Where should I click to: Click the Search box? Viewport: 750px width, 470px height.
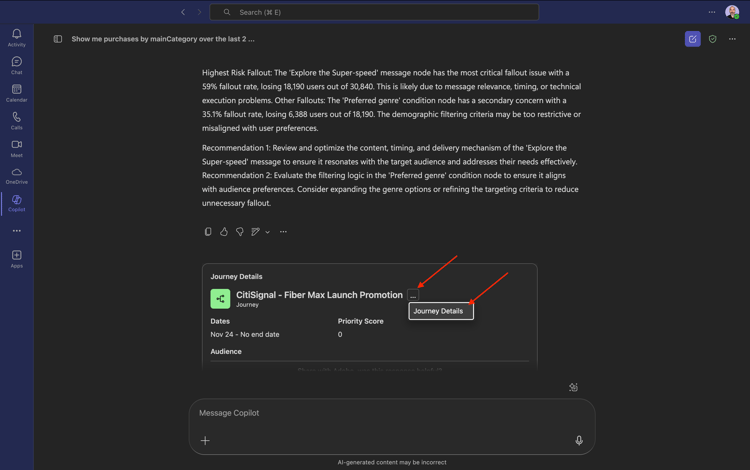click(x=374, y=12)
